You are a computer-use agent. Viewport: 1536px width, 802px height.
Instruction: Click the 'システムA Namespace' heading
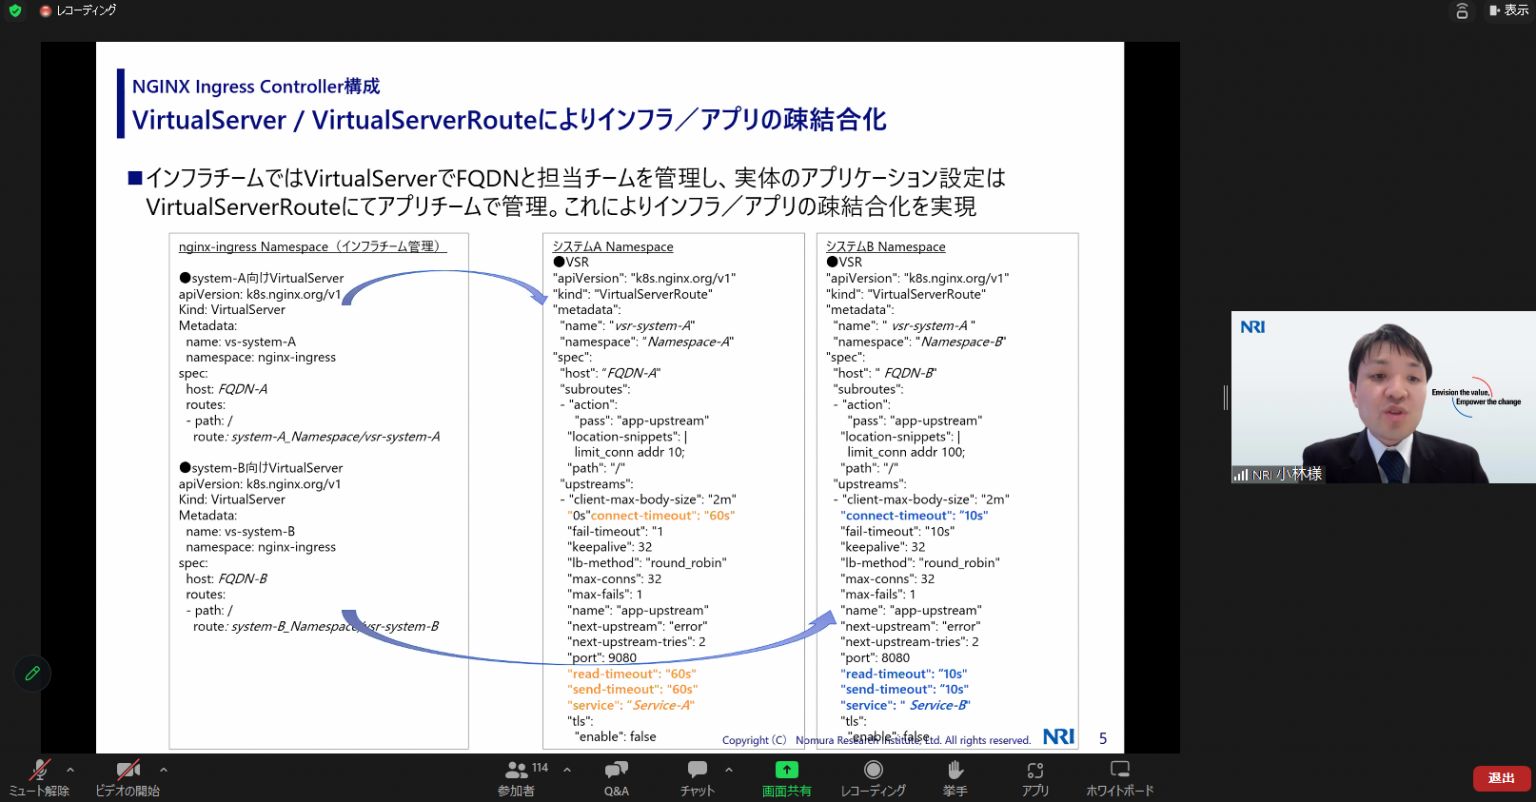pyautogui.click(x=613, y=246)
